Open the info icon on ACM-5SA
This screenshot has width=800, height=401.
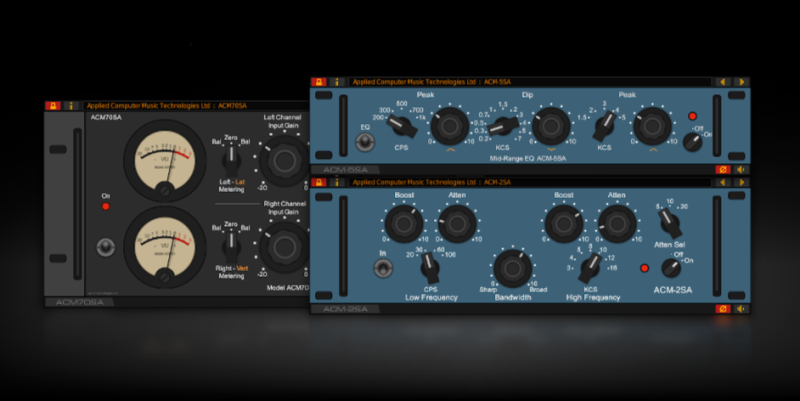[x=337, y=82]
